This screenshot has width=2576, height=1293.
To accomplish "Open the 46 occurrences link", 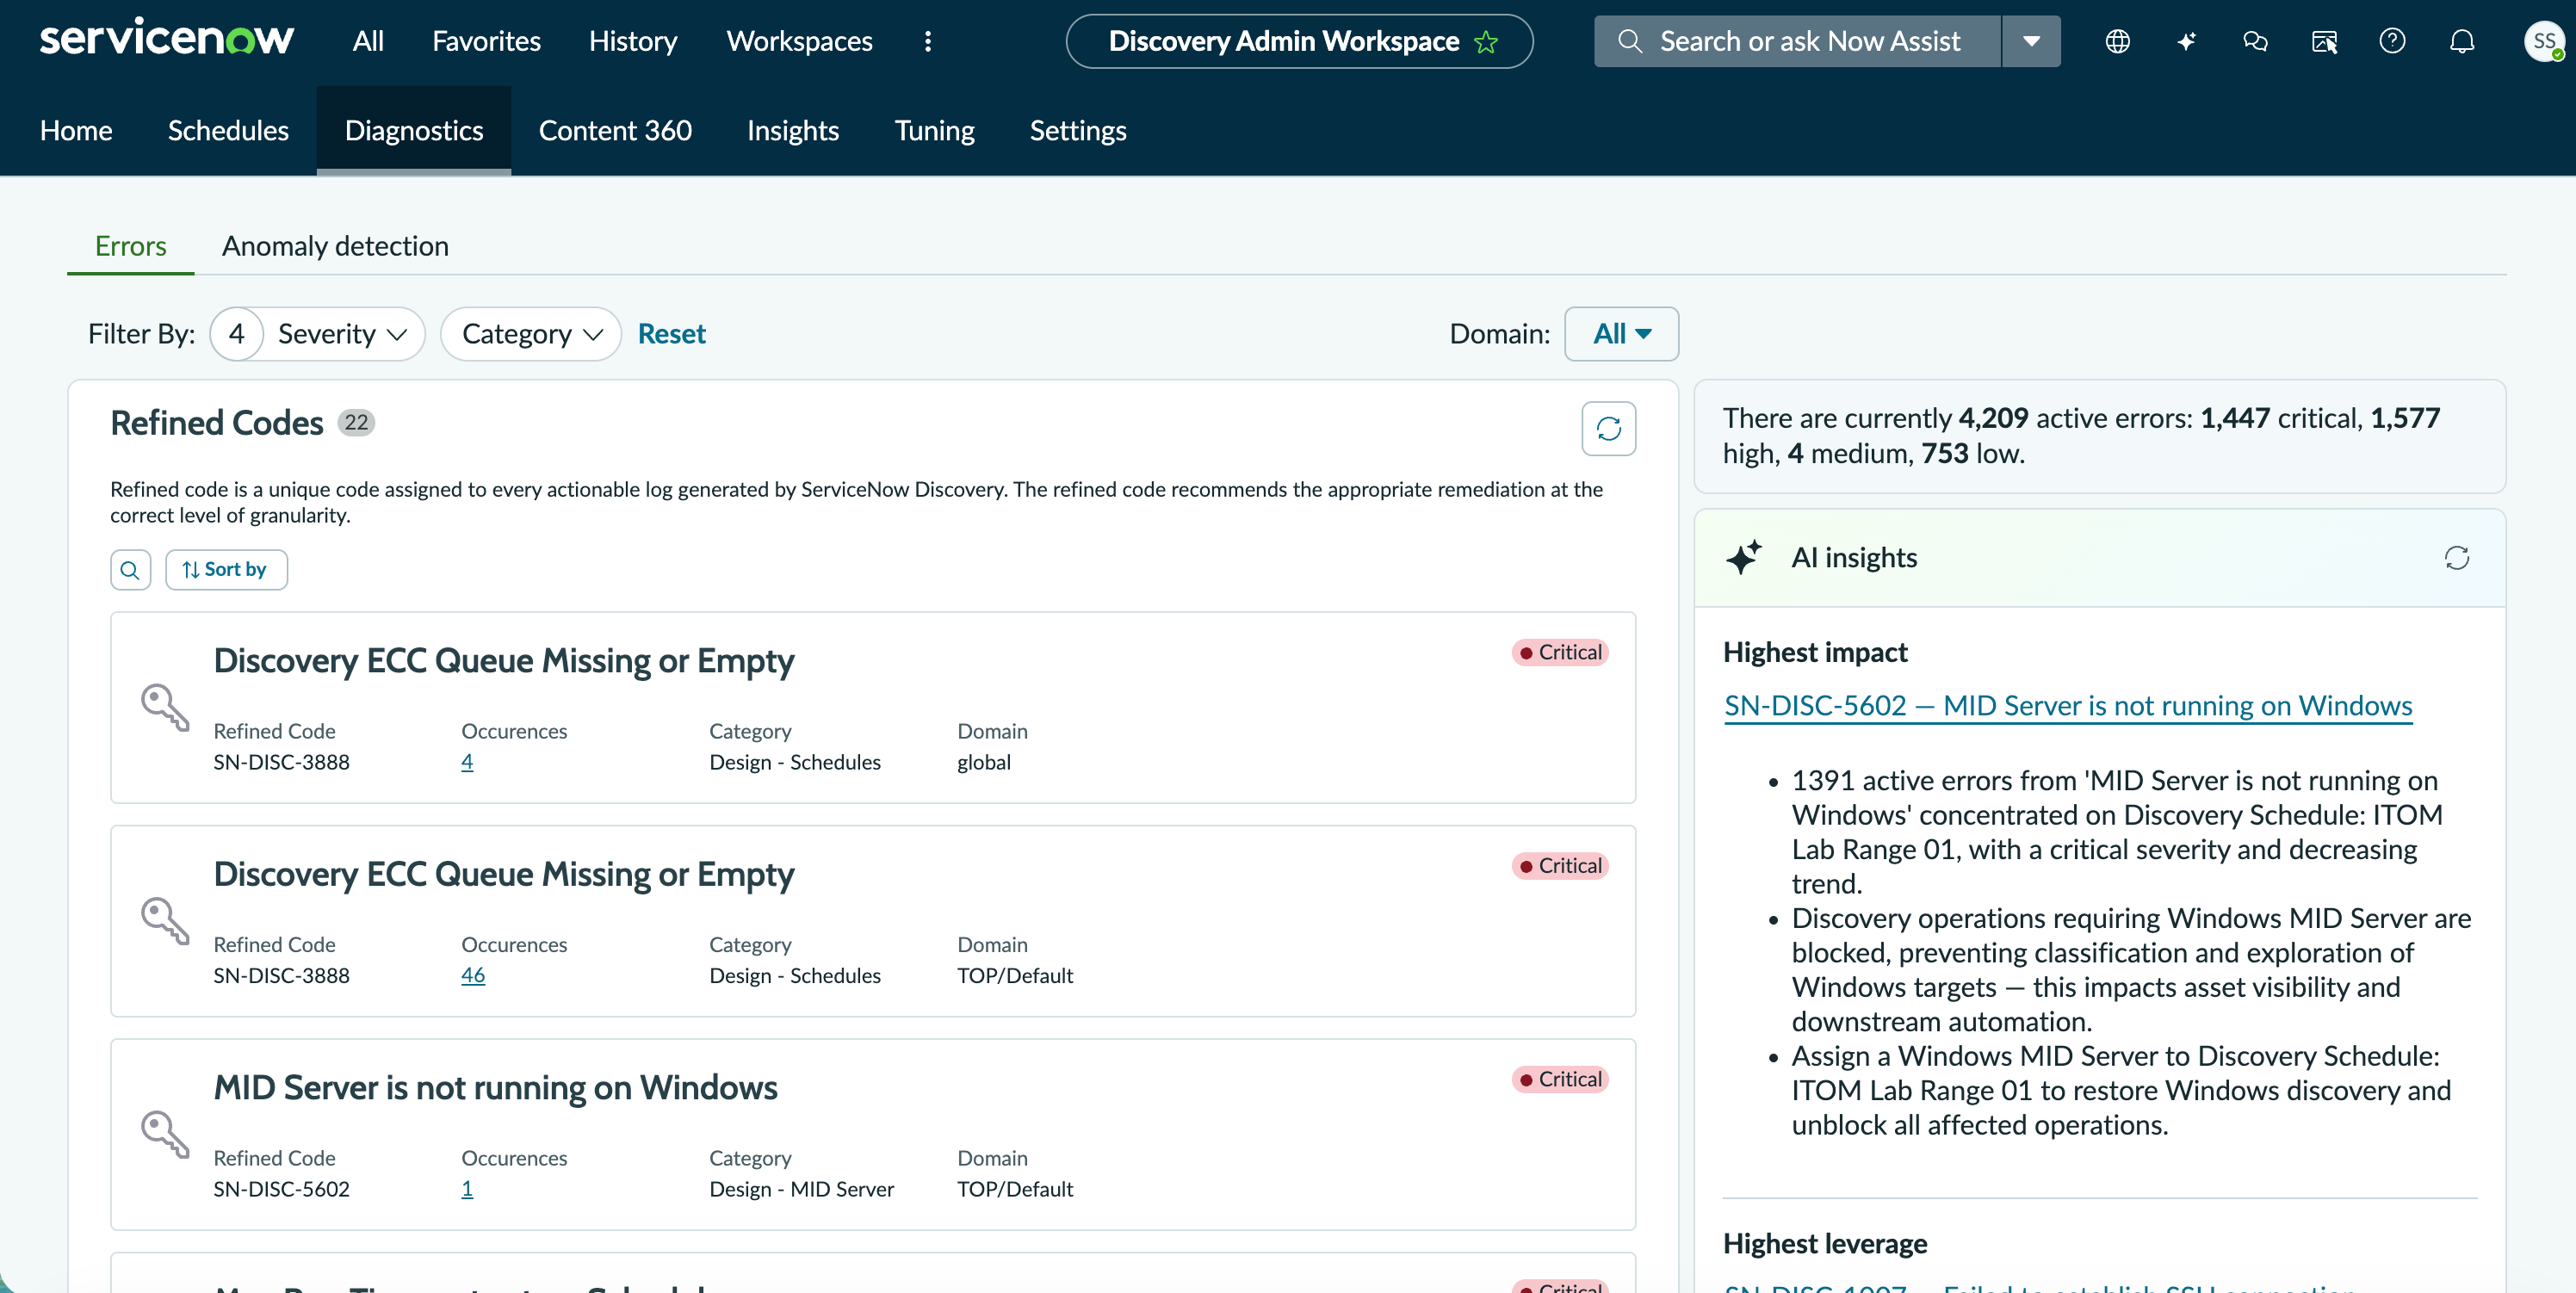I will [473, 975].
